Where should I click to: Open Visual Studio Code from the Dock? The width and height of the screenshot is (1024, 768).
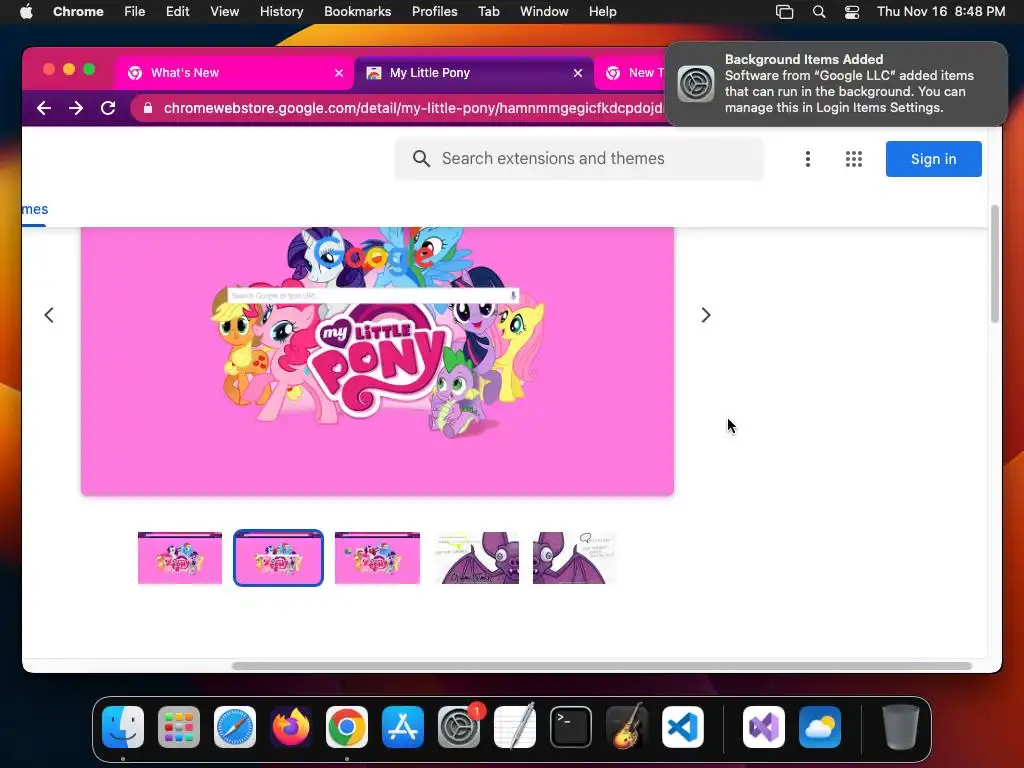pyautogui.click(x=683, y=727)
